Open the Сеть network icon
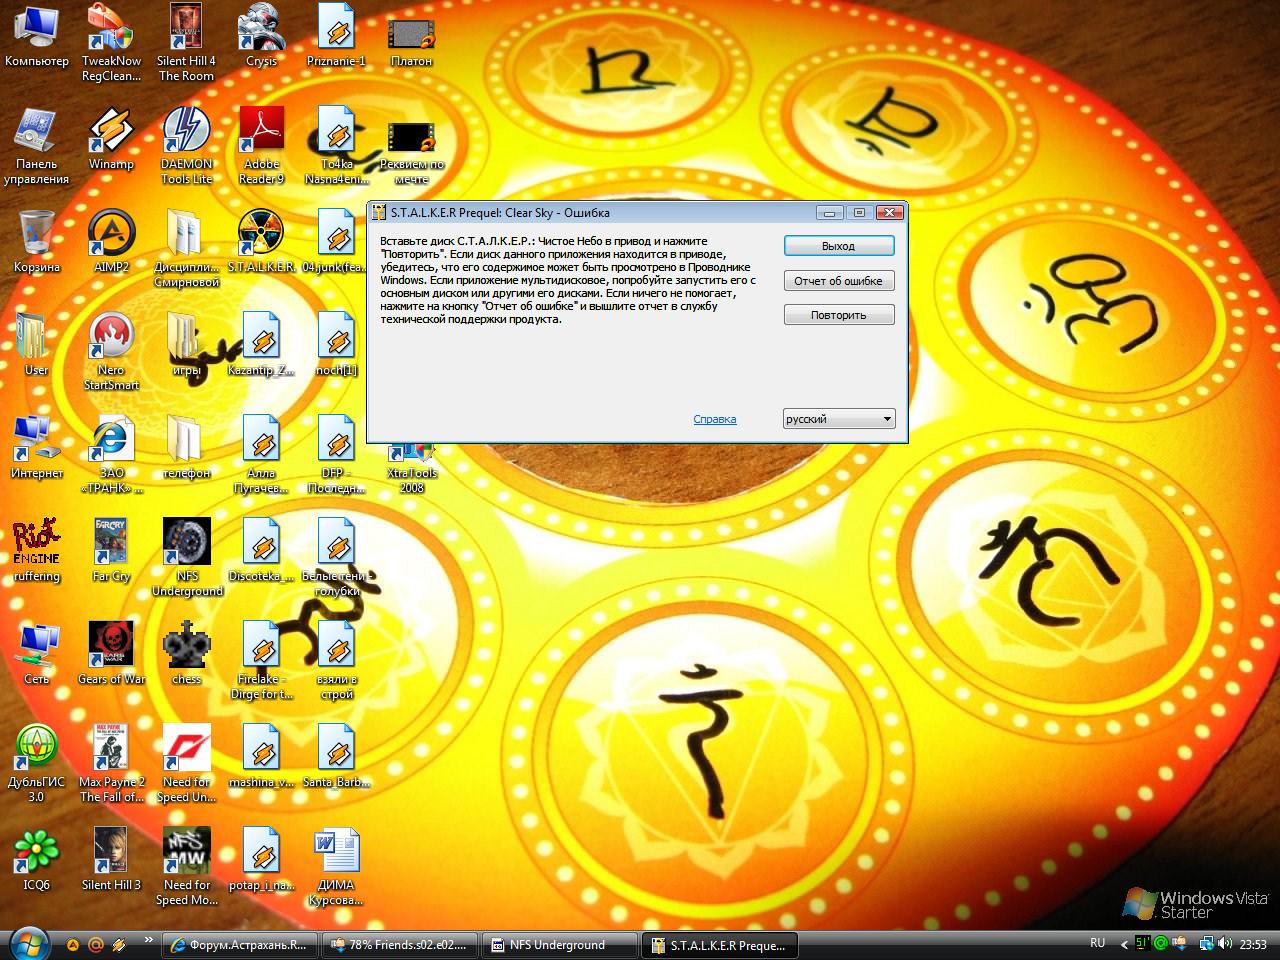Screen dimensions: 1280x960 [x=36, y=654]
